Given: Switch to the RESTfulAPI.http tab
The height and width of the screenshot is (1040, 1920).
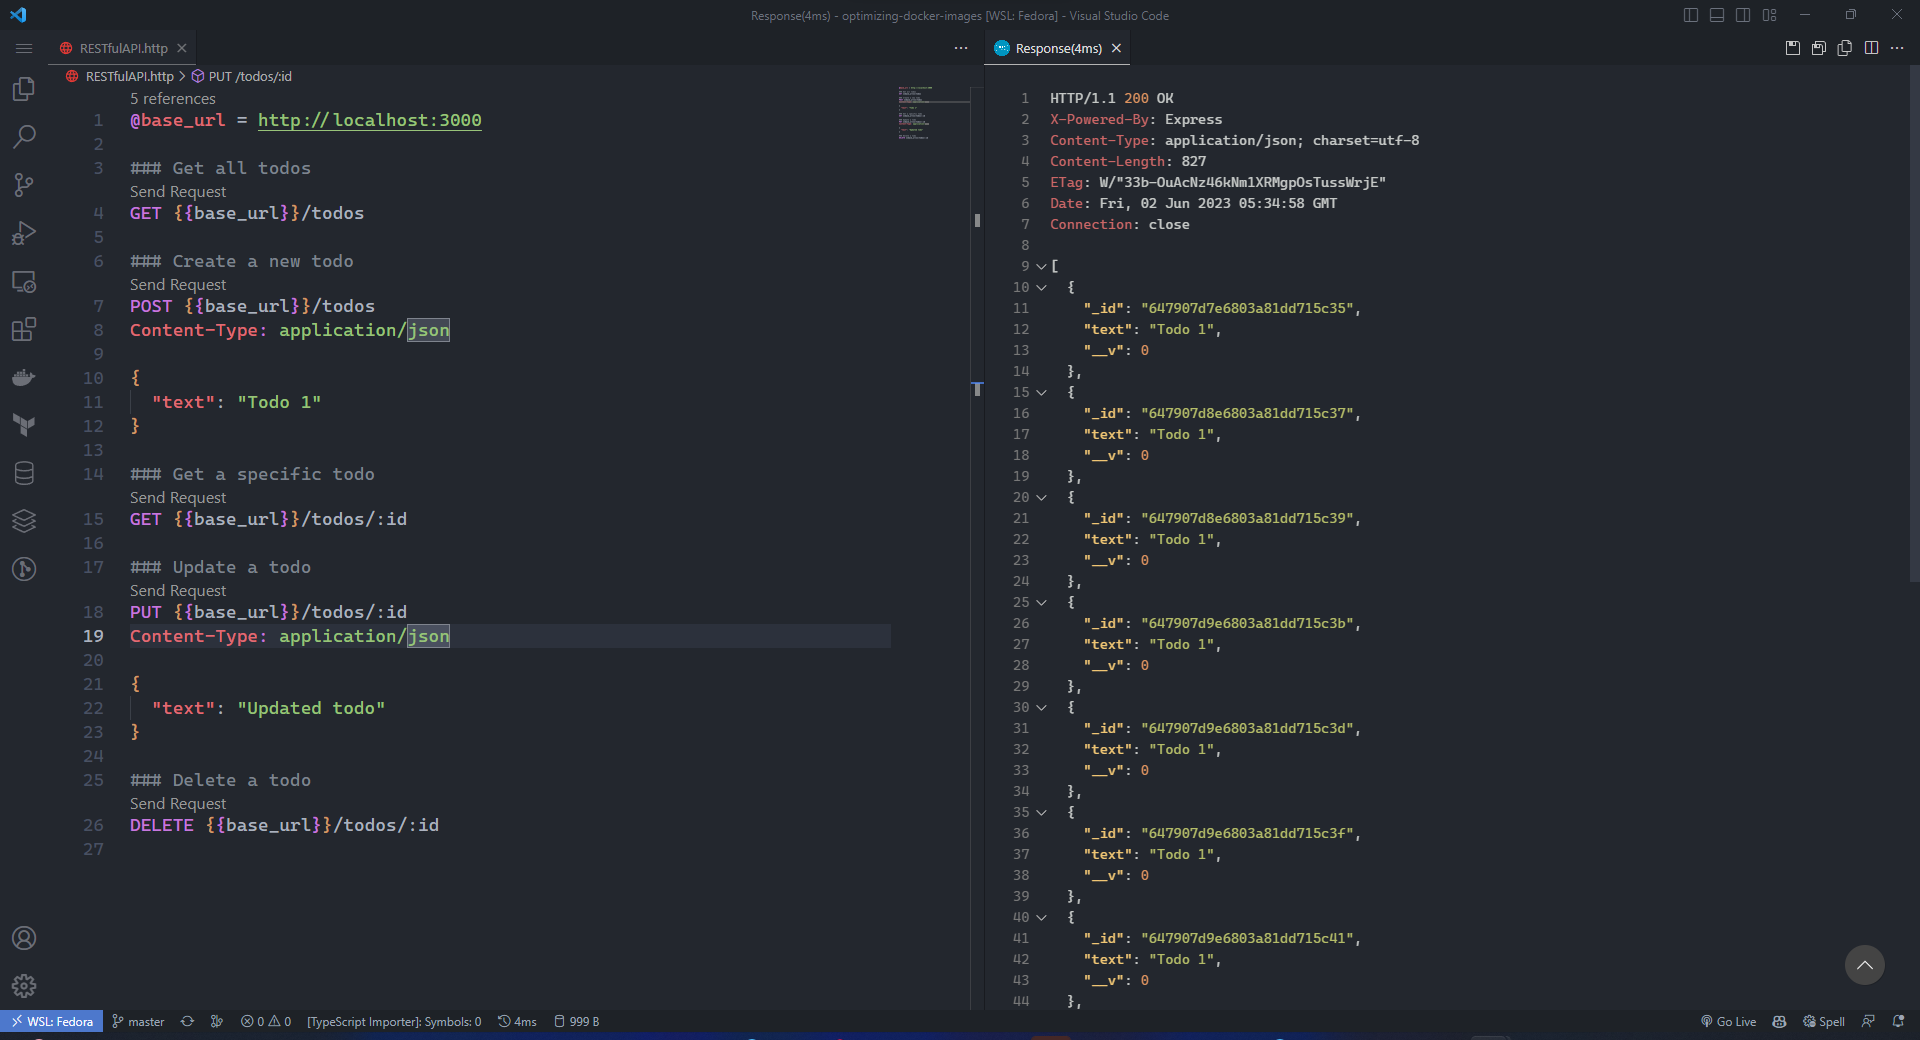Looking at the screenshot, I should (x=123, y=48).
